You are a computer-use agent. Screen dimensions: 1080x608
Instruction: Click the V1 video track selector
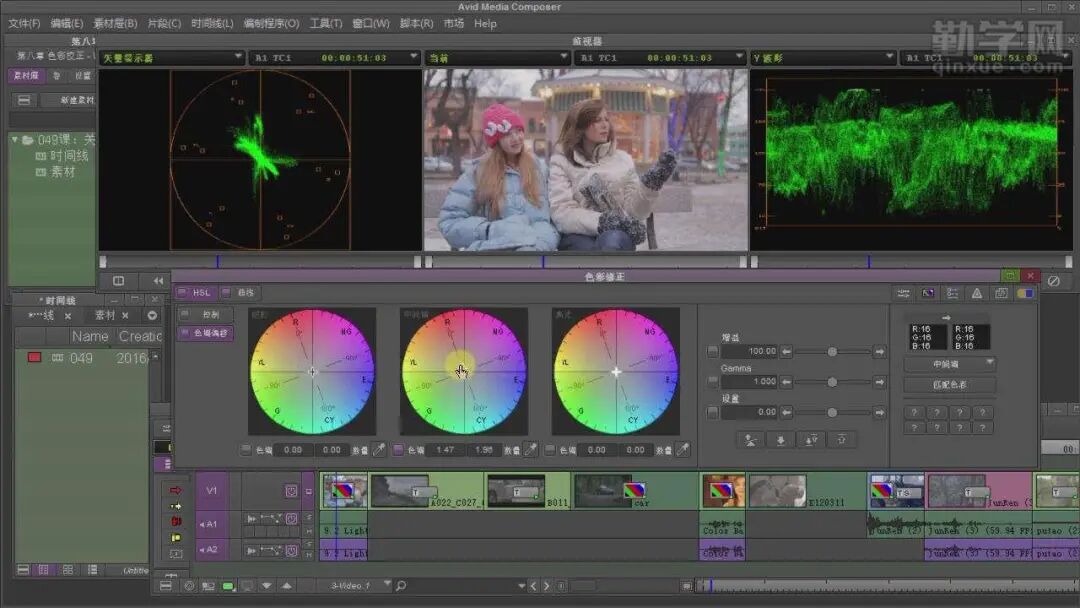(x=212, y=491)
